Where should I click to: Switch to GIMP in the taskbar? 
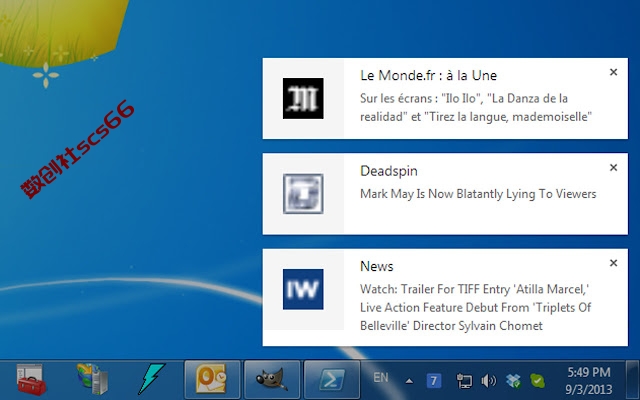[x=272, y=379]
